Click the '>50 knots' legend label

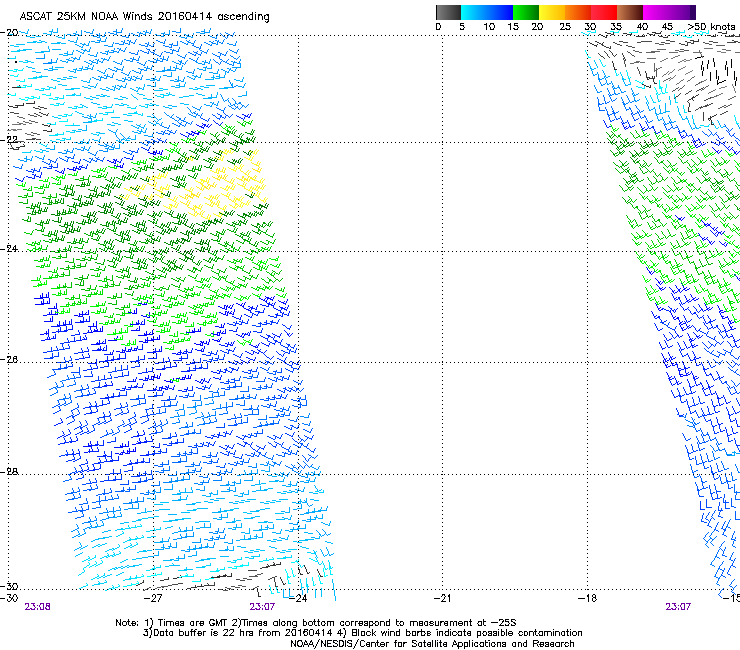[711, 27]
